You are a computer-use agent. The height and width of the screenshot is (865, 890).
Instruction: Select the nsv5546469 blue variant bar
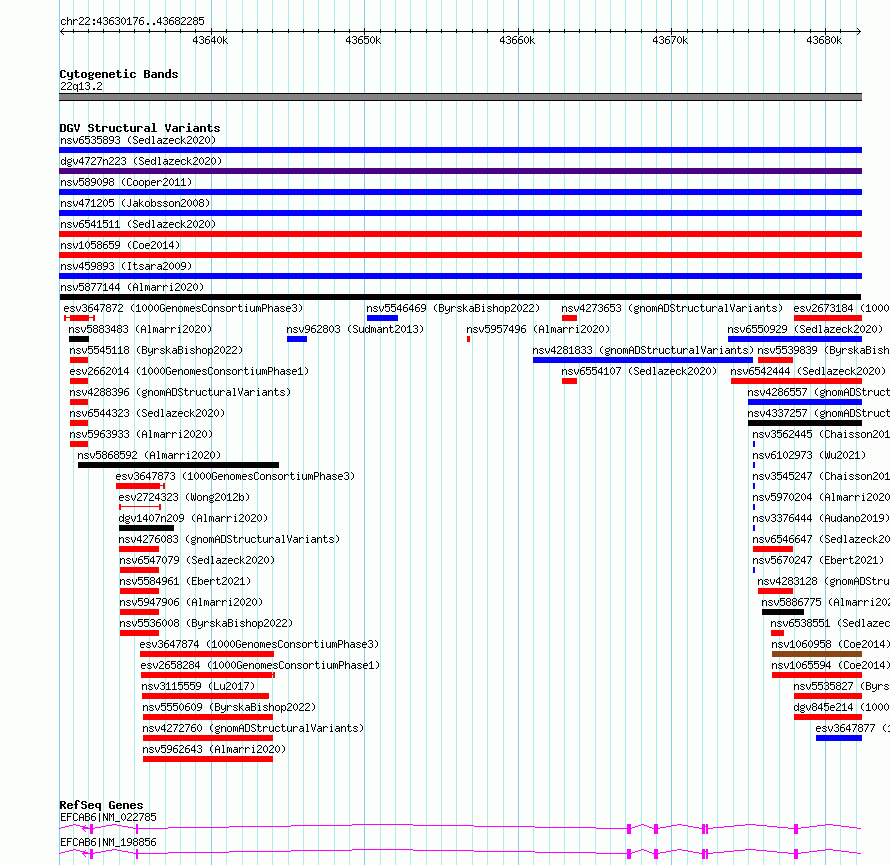[382, 318]
